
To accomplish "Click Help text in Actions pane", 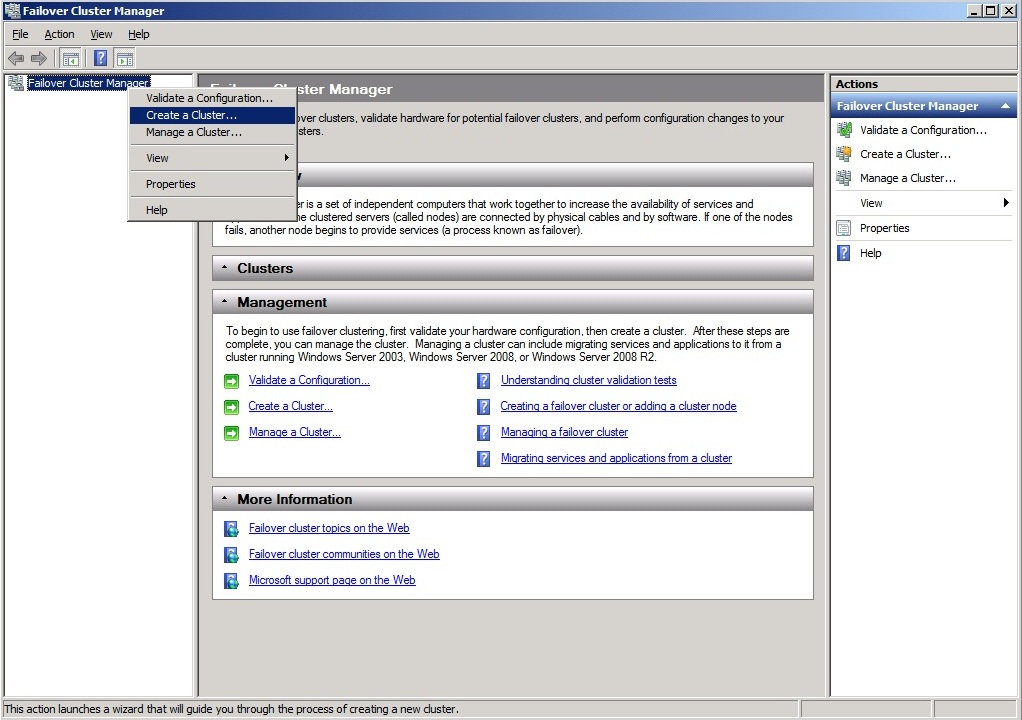I will click(x=871, y=253).
